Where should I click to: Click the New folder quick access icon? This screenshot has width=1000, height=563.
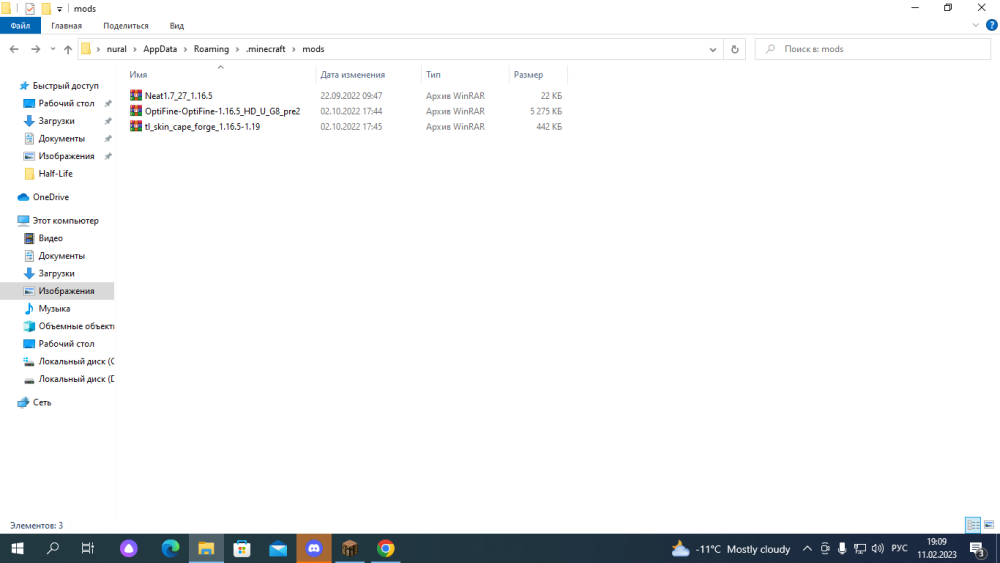46,9
